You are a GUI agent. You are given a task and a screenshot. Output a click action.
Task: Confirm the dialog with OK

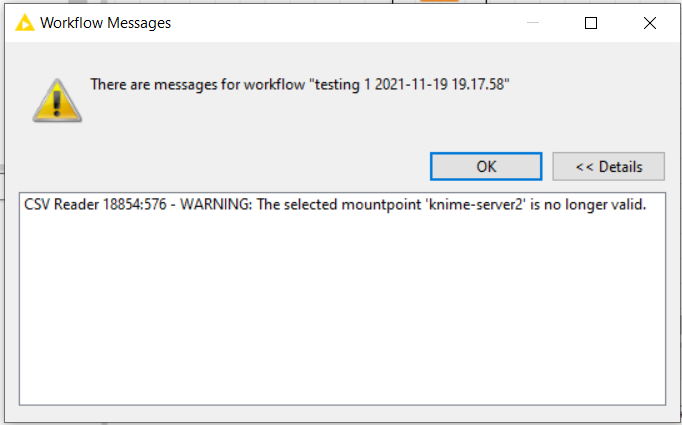pos(486,166)
